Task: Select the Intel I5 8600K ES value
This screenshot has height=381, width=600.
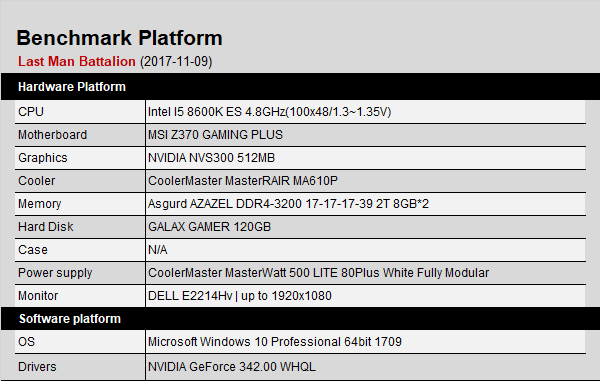Action: coord(269,112)
